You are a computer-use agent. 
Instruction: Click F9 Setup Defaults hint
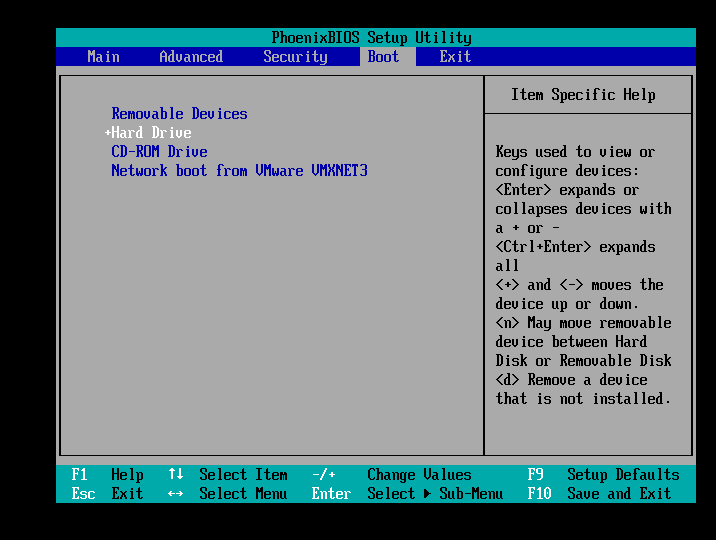point(603,475)
